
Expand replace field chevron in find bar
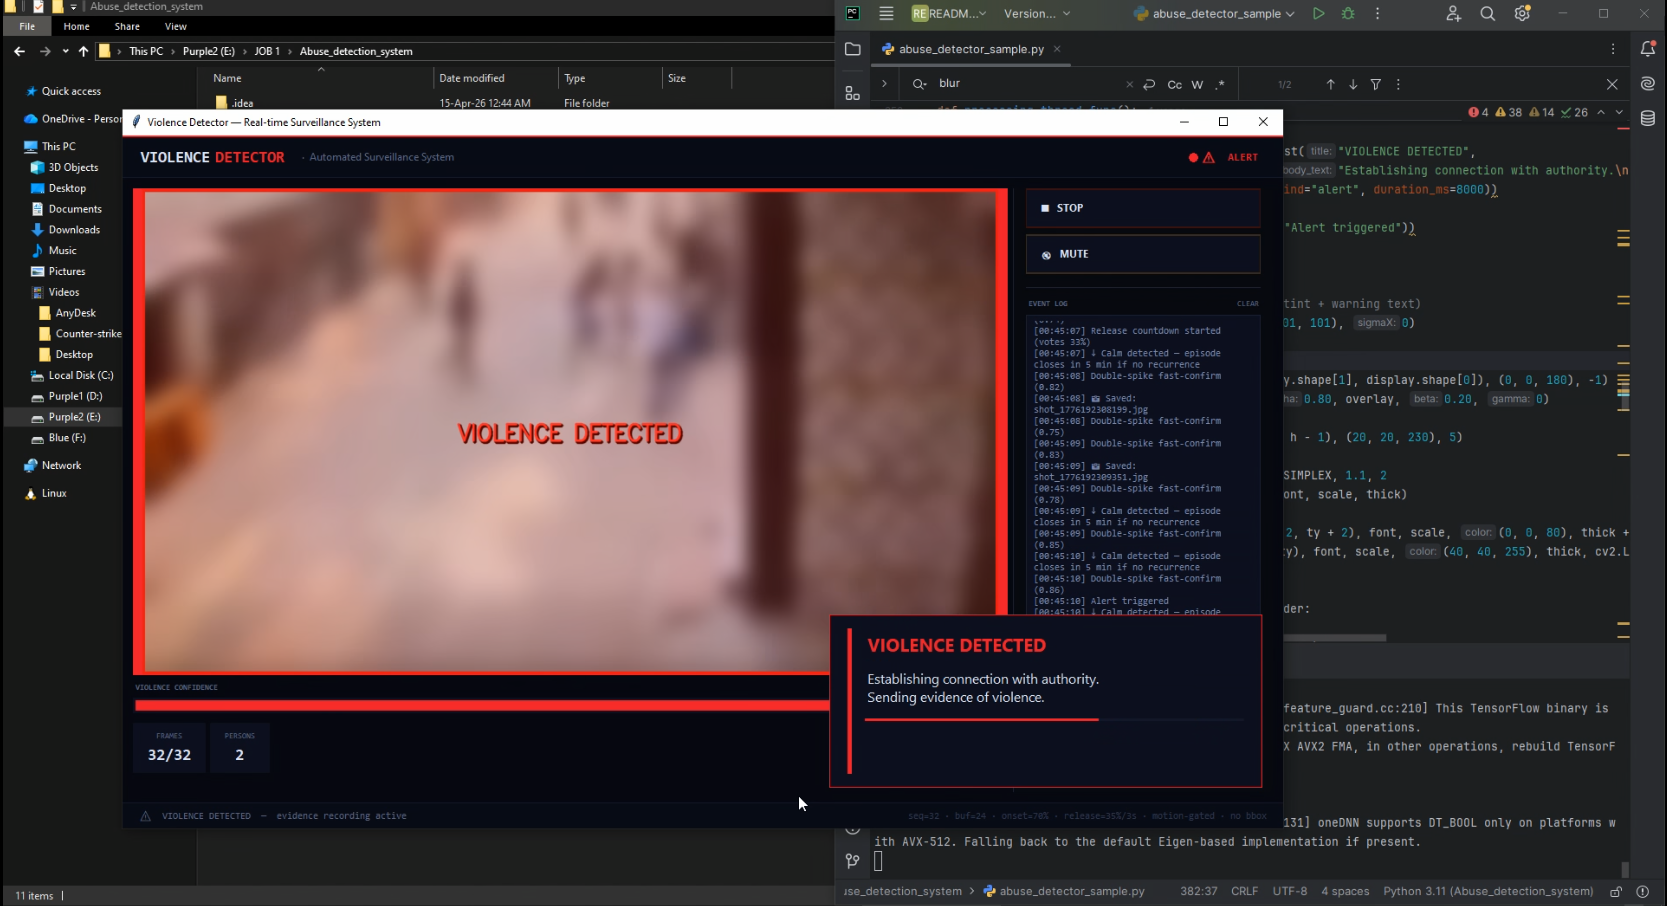point(884,84)
